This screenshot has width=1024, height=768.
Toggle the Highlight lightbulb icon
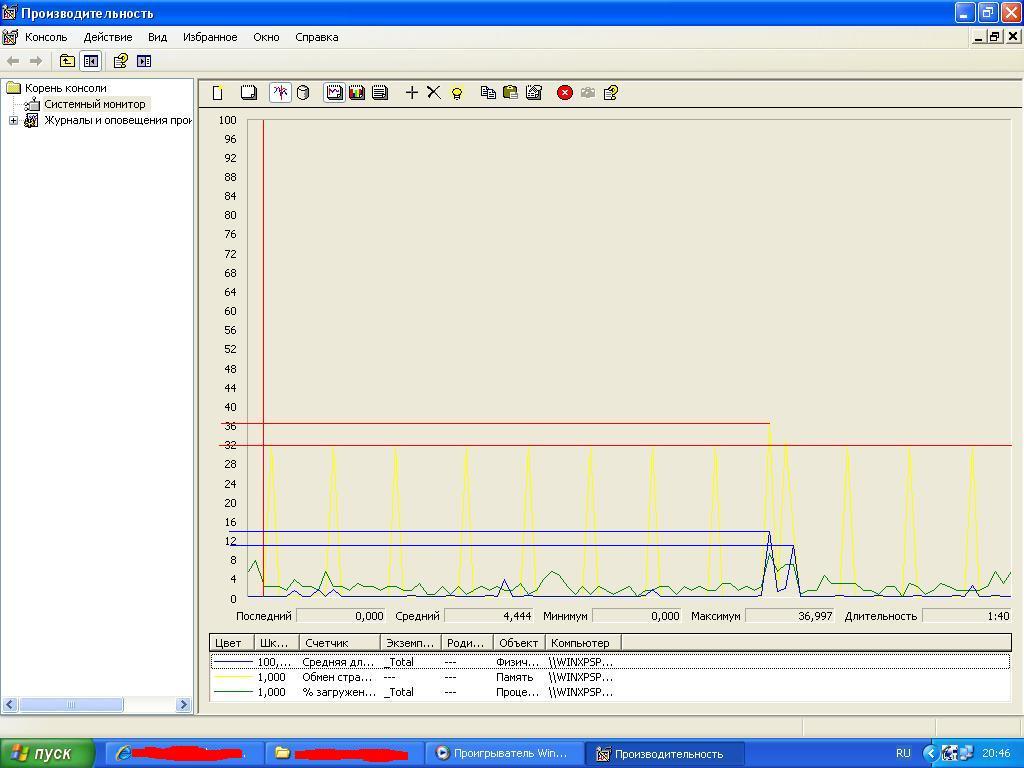tap(457, 92)
